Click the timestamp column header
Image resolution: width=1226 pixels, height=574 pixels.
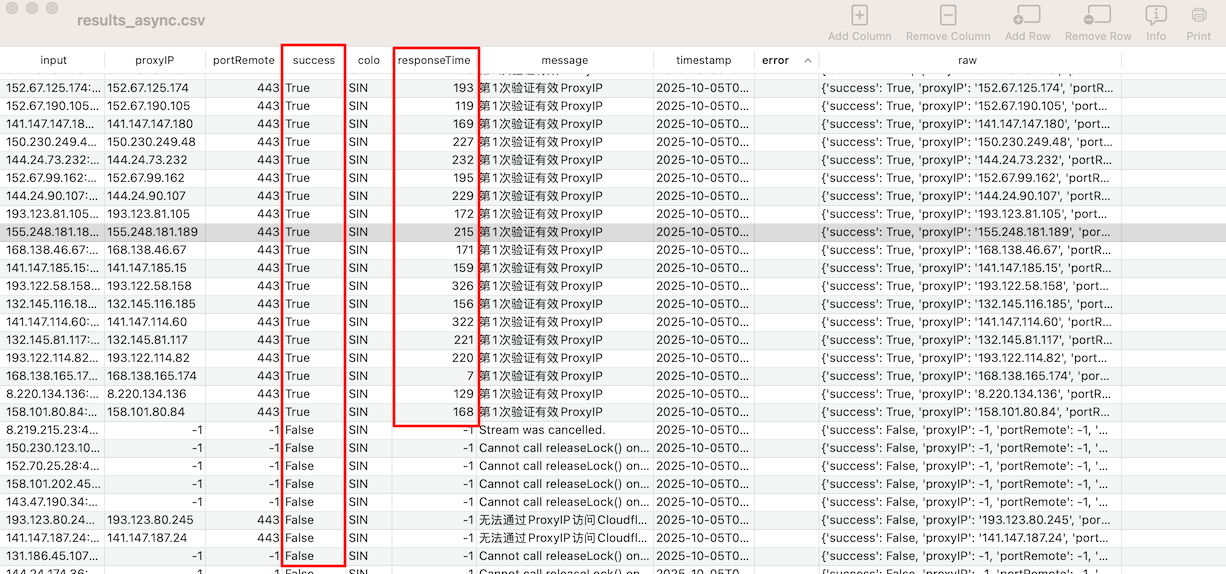pos(703,60)
